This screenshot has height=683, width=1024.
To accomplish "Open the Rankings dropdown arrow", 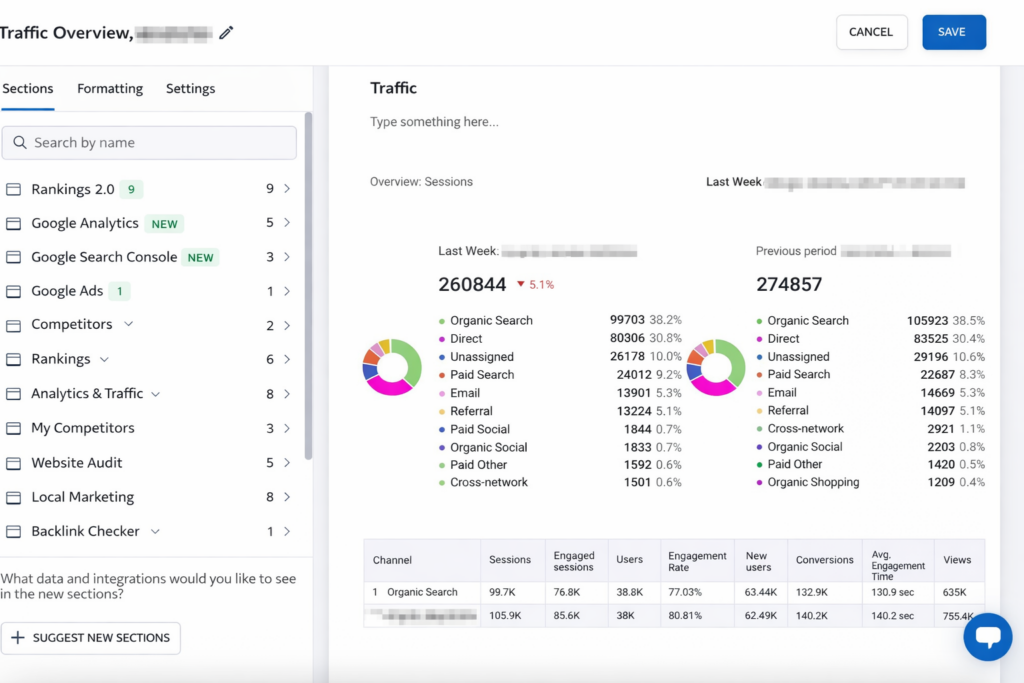I will click(x=104, y=359).
